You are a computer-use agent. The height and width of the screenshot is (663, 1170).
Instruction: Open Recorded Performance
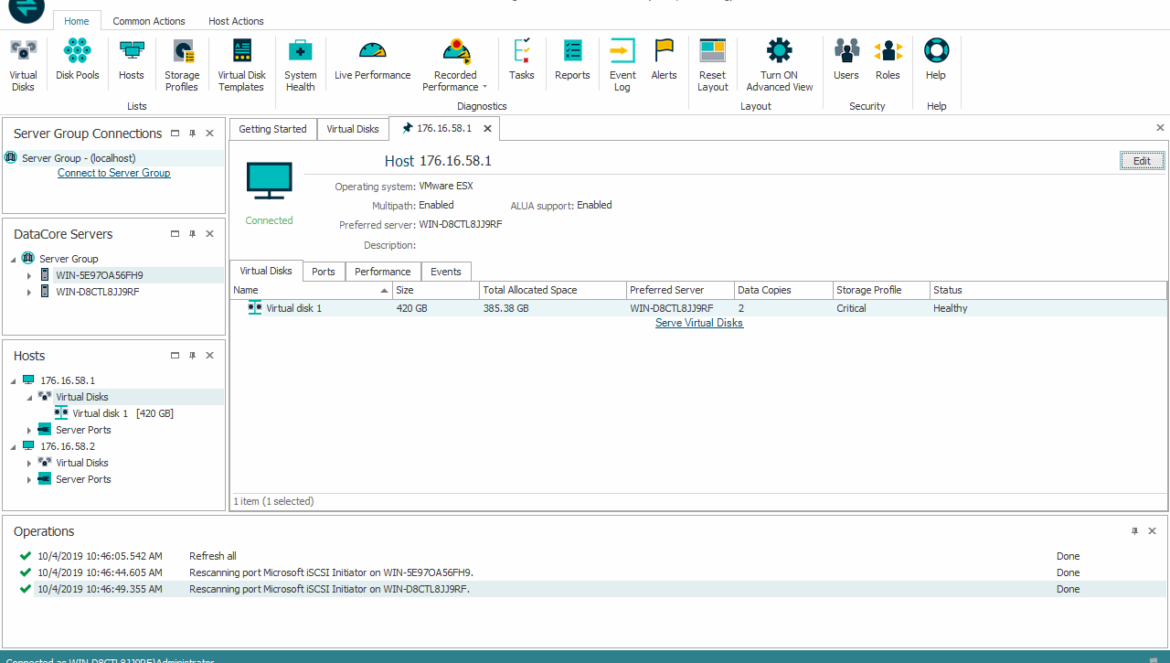point(455,65)
